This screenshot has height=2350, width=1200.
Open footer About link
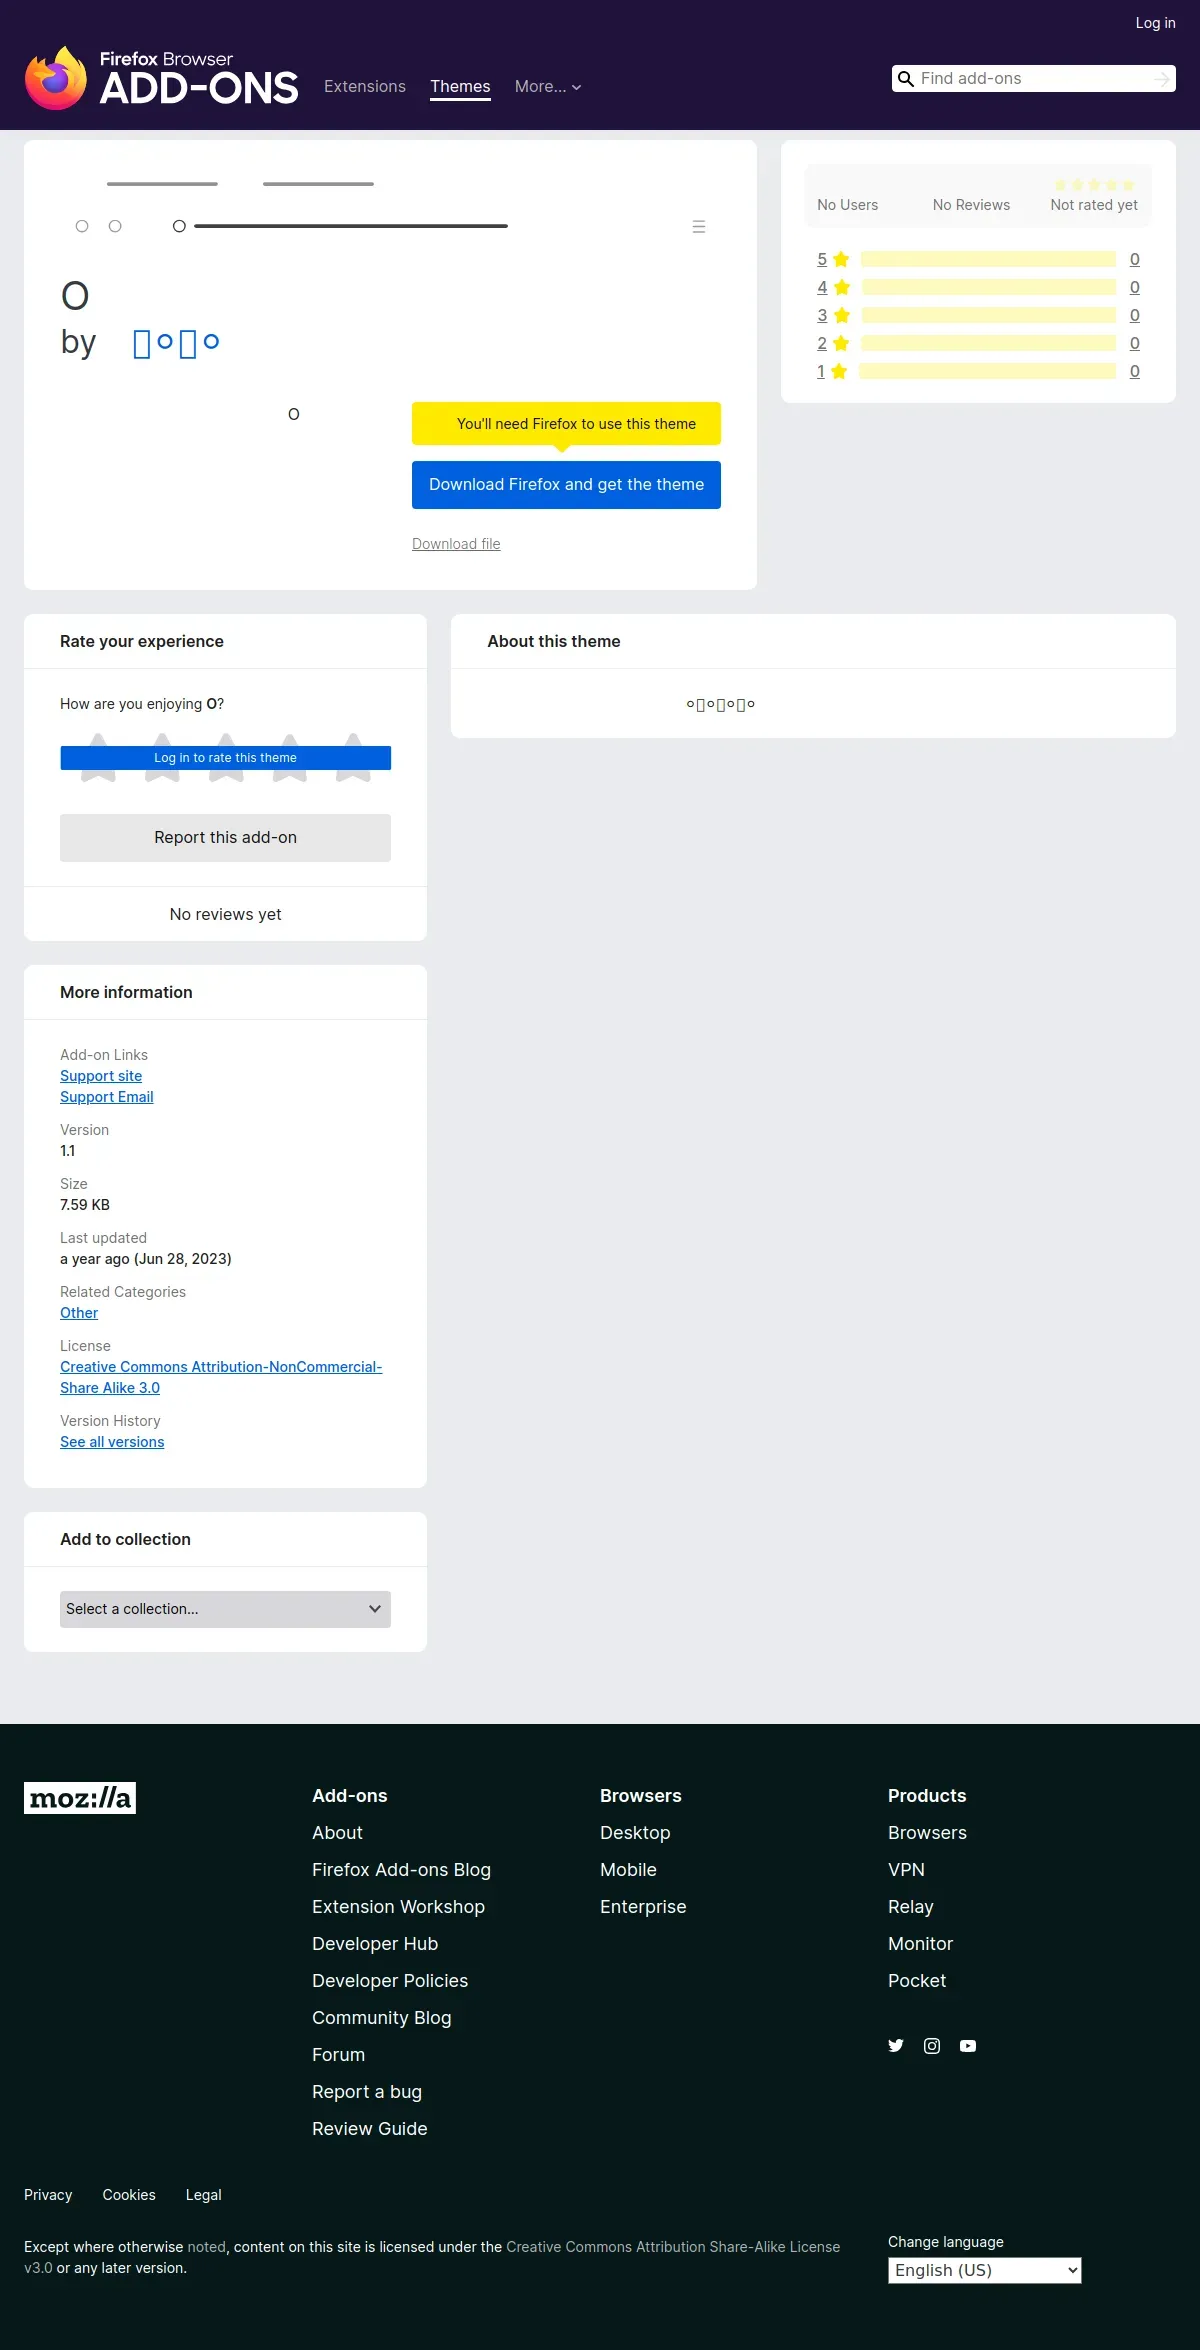[x=337, y=1833]
